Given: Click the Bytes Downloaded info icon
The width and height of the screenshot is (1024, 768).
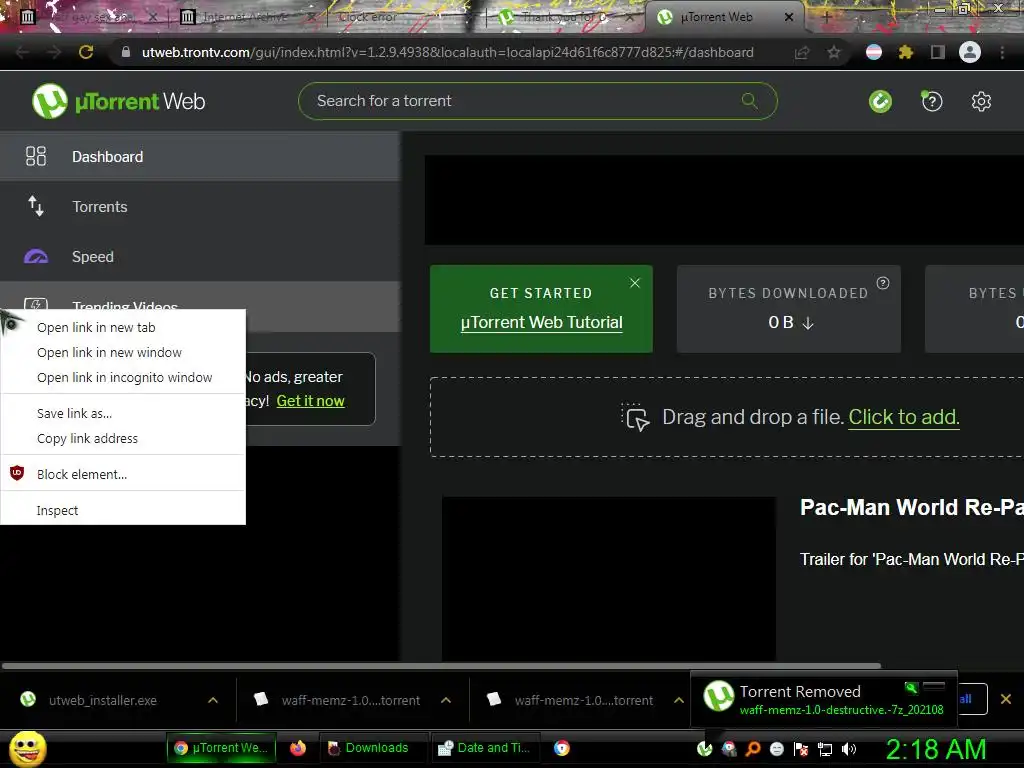Looking at the screenshot, I should [x=883, y=283].
